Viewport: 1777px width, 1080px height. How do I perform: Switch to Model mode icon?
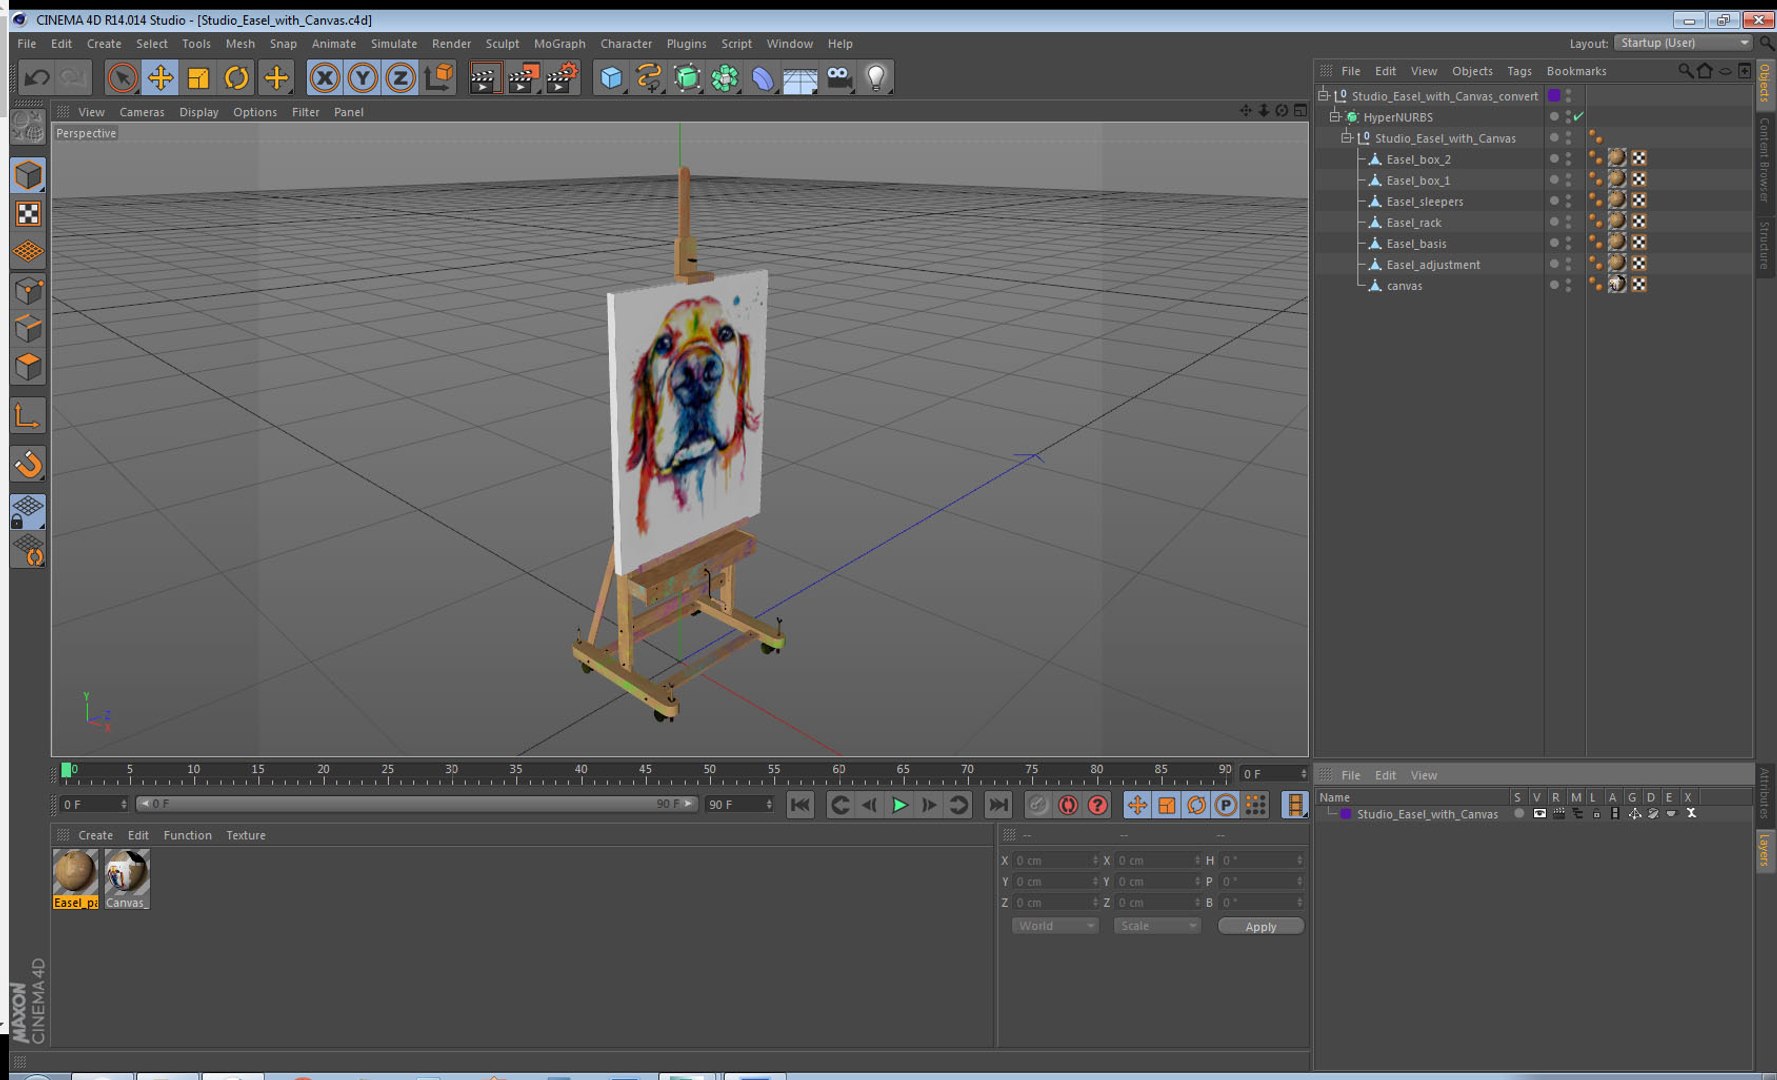pyautogui.click(x=28, y=175)
